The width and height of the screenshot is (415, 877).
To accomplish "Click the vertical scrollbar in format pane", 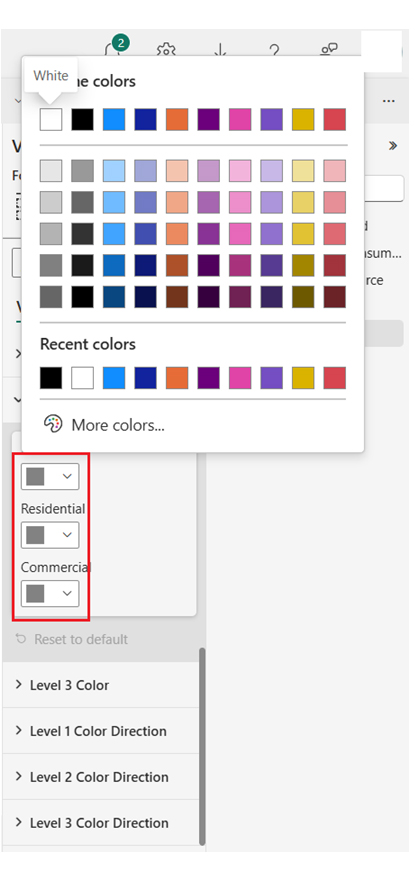I will (x=202, y=747).
